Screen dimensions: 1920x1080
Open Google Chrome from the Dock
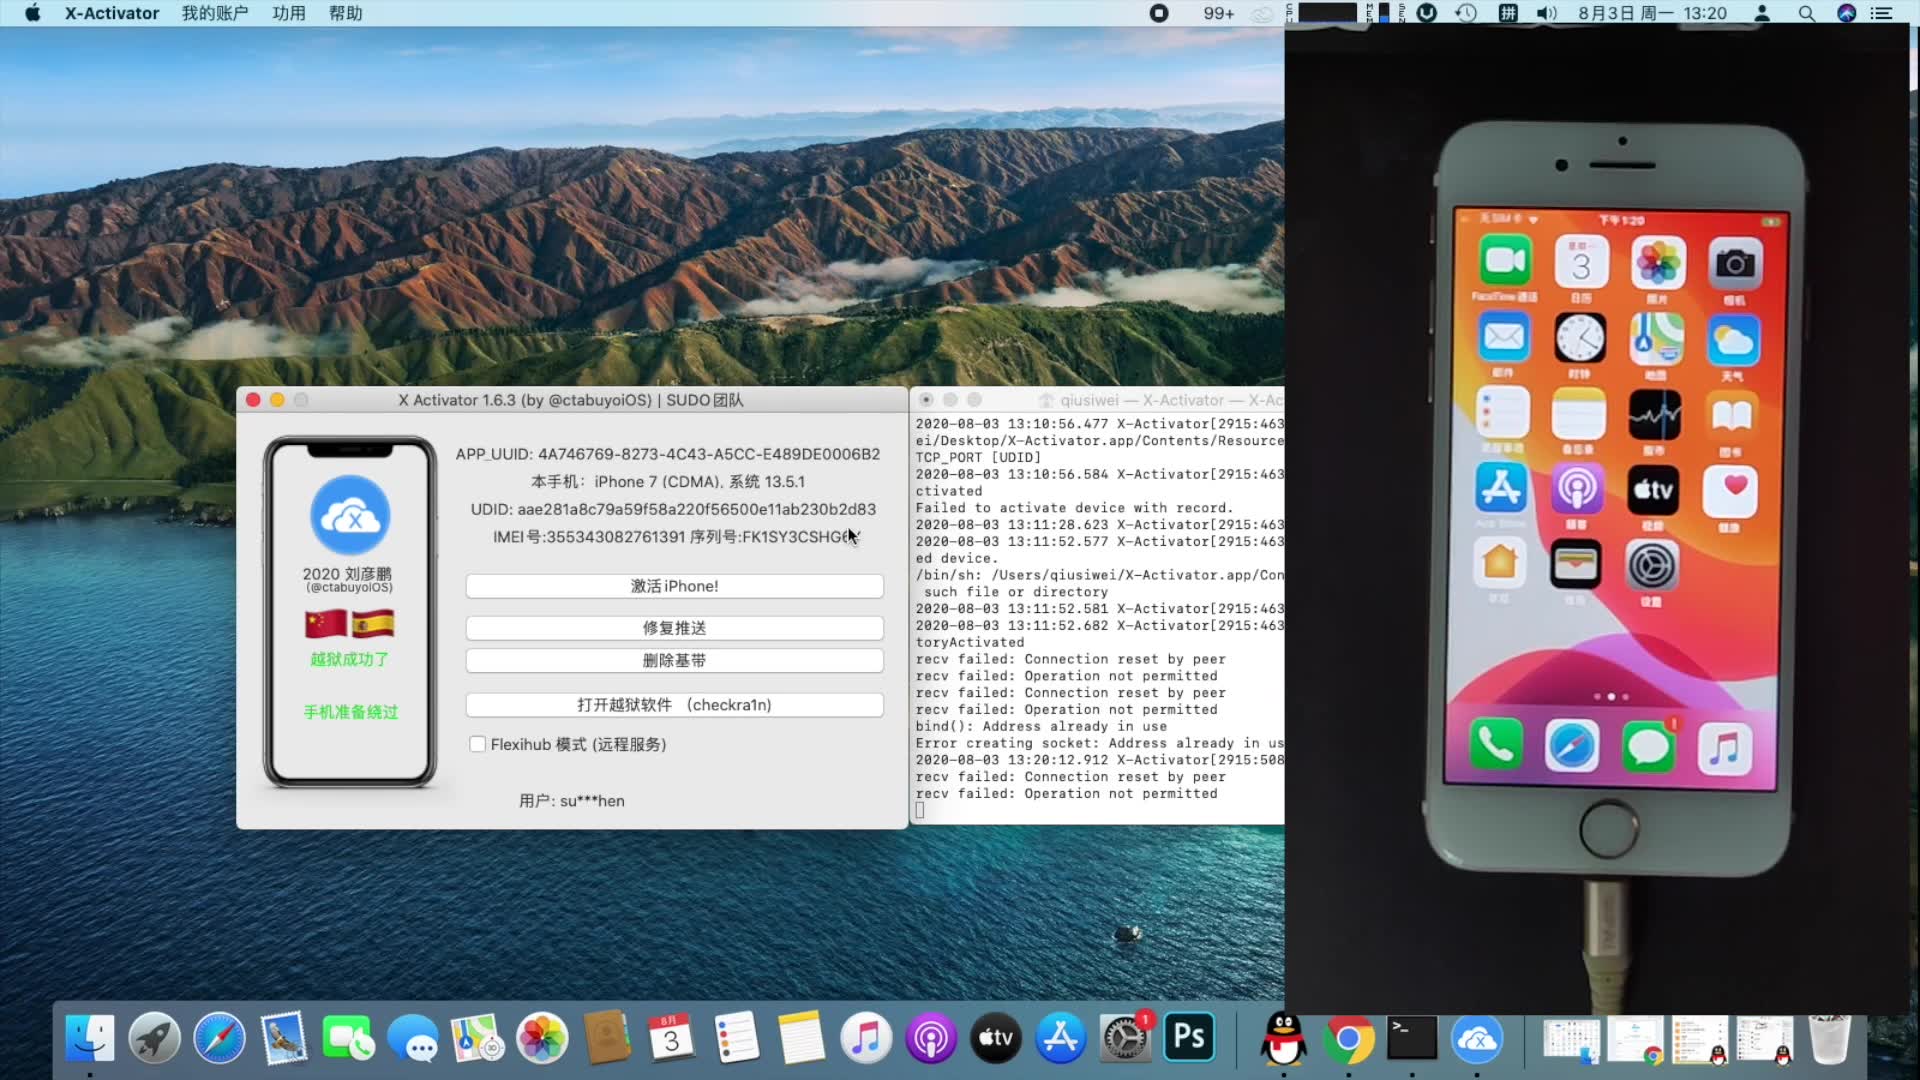tap(1348, 1040)
